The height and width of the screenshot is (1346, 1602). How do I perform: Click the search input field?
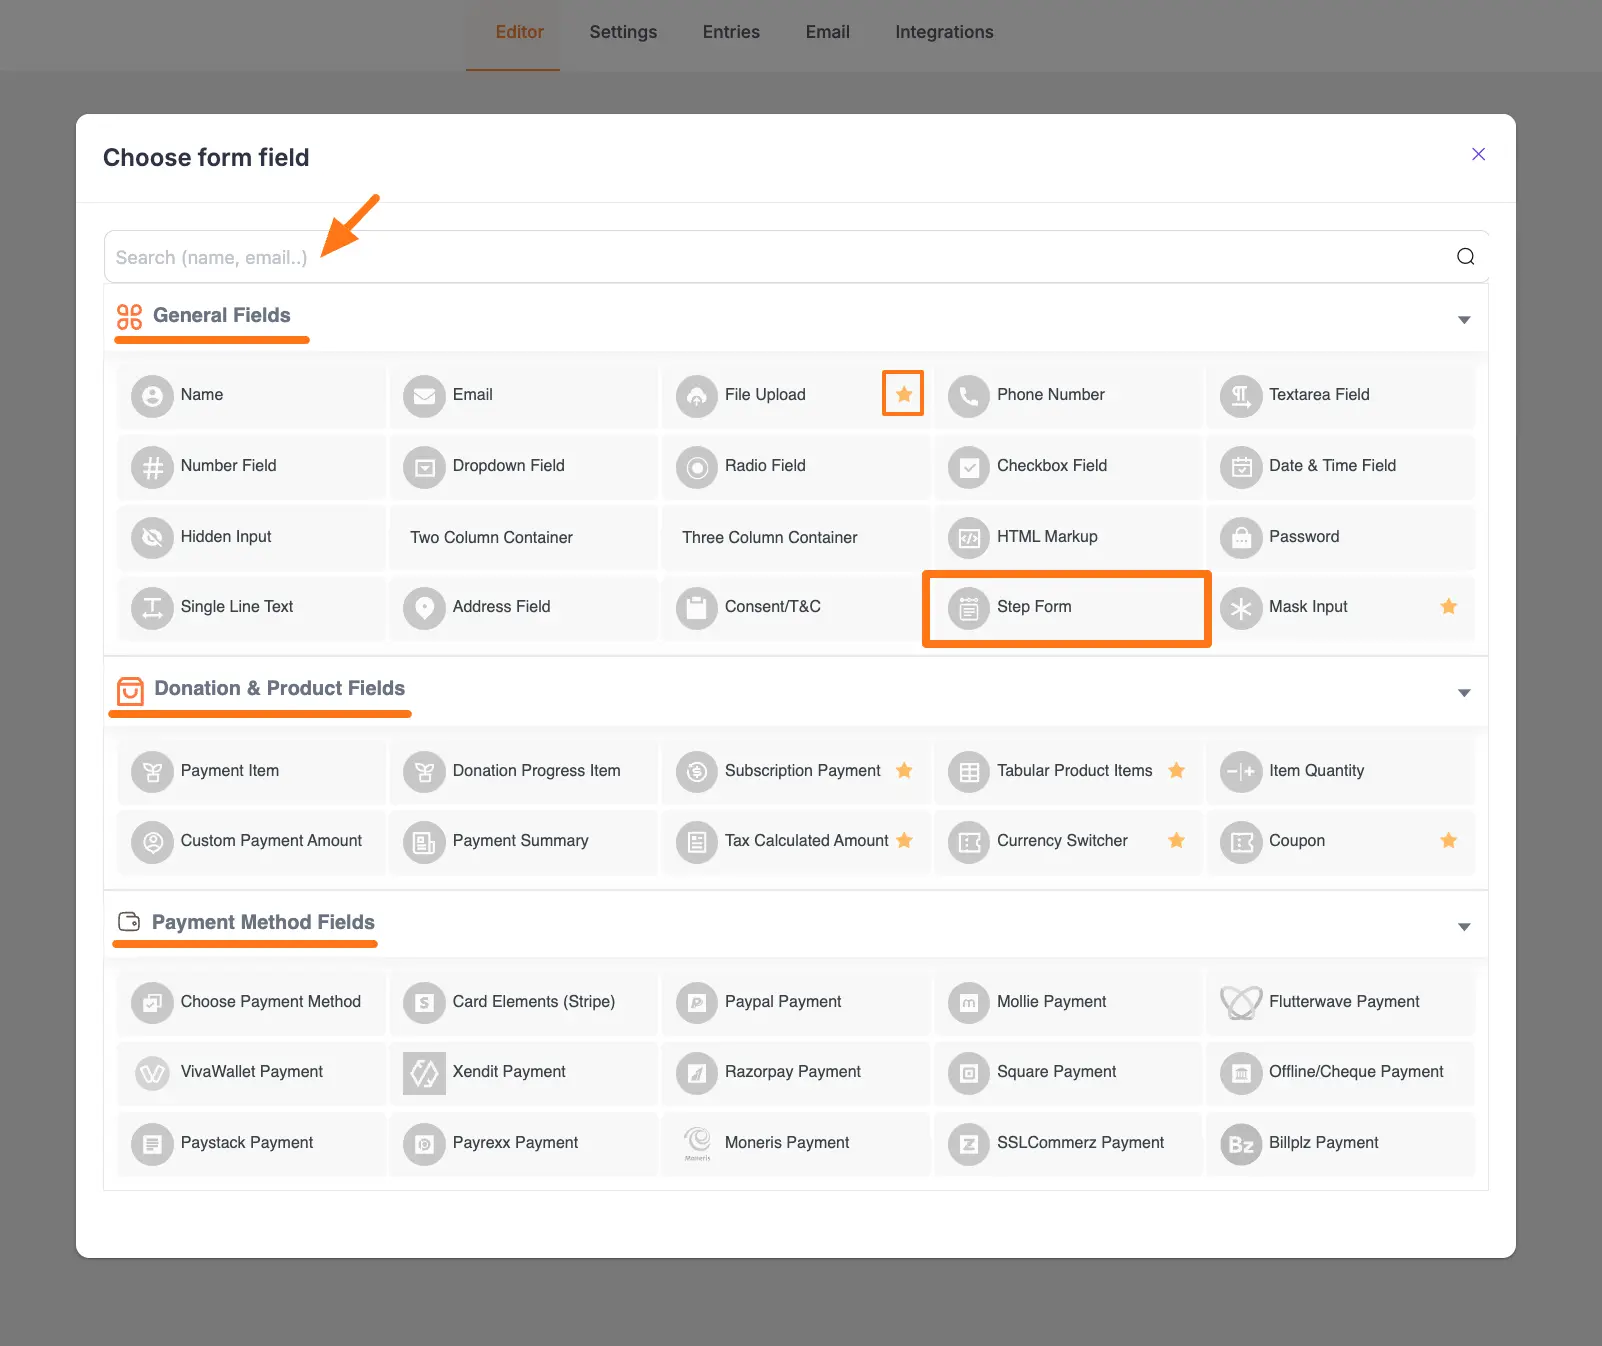(700, 256)
